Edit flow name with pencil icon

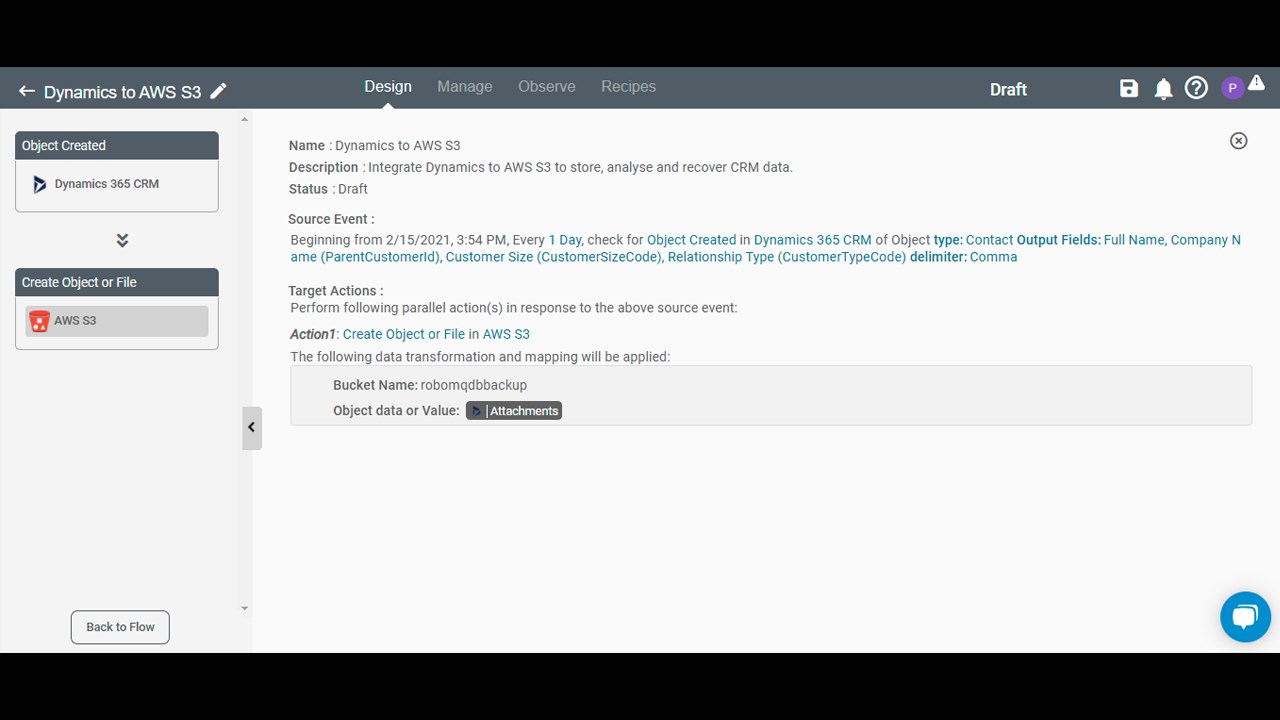(x=218, y=91)
